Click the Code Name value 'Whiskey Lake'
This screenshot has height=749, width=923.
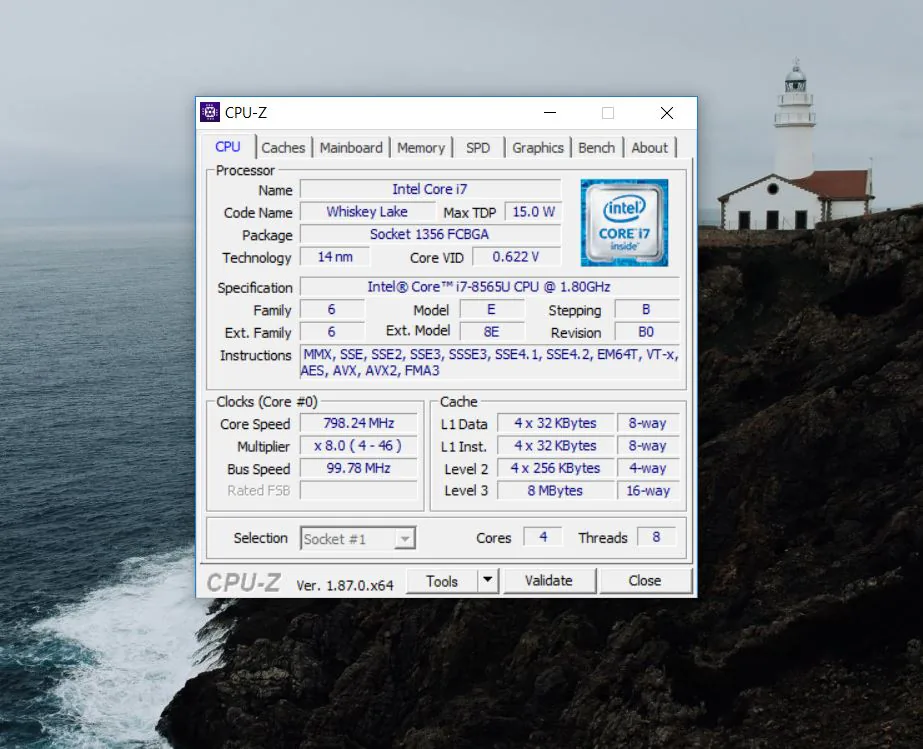[x=367, y=212]
